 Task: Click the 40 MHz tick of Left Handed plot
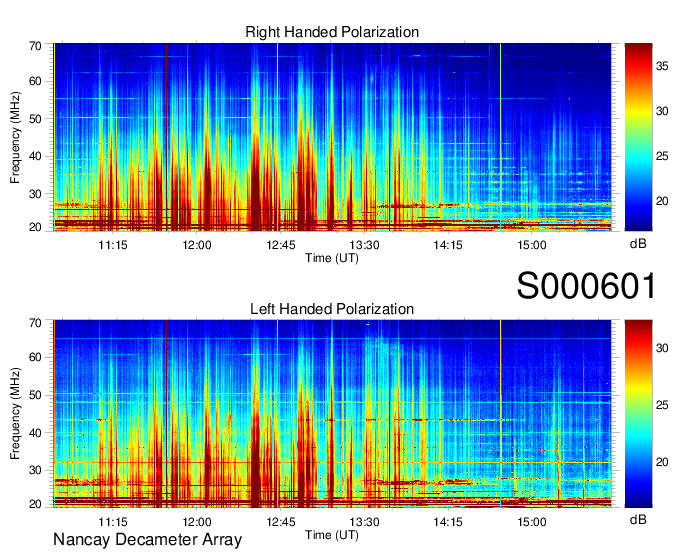(x=35, y=433)
